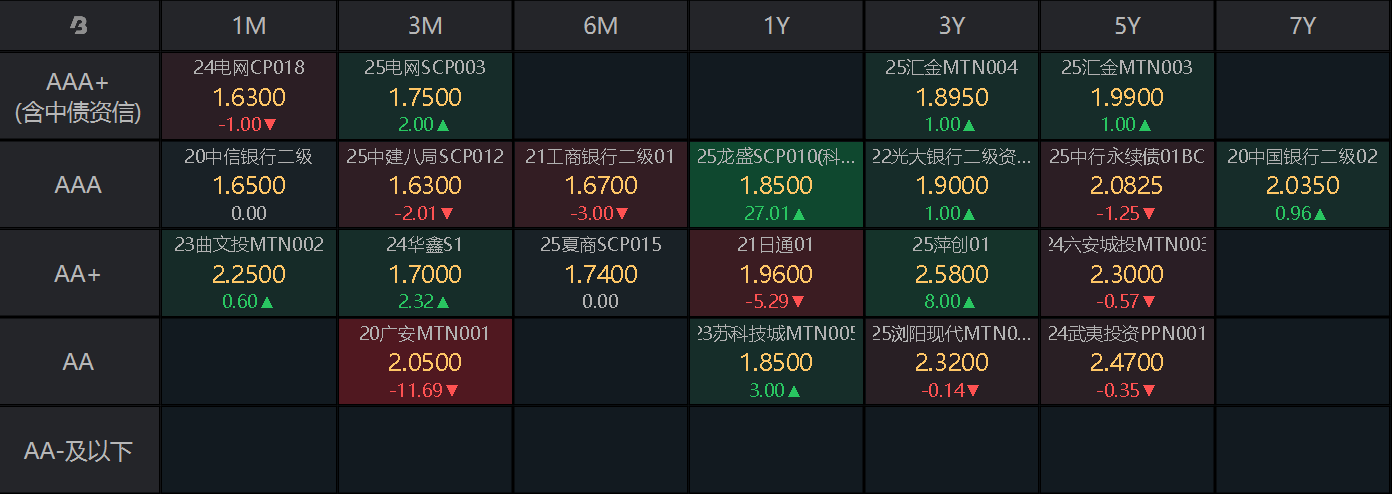1392x494 pixels.
Task: Open the 20广安MTN001 bond cell
Action: point(425,361)
